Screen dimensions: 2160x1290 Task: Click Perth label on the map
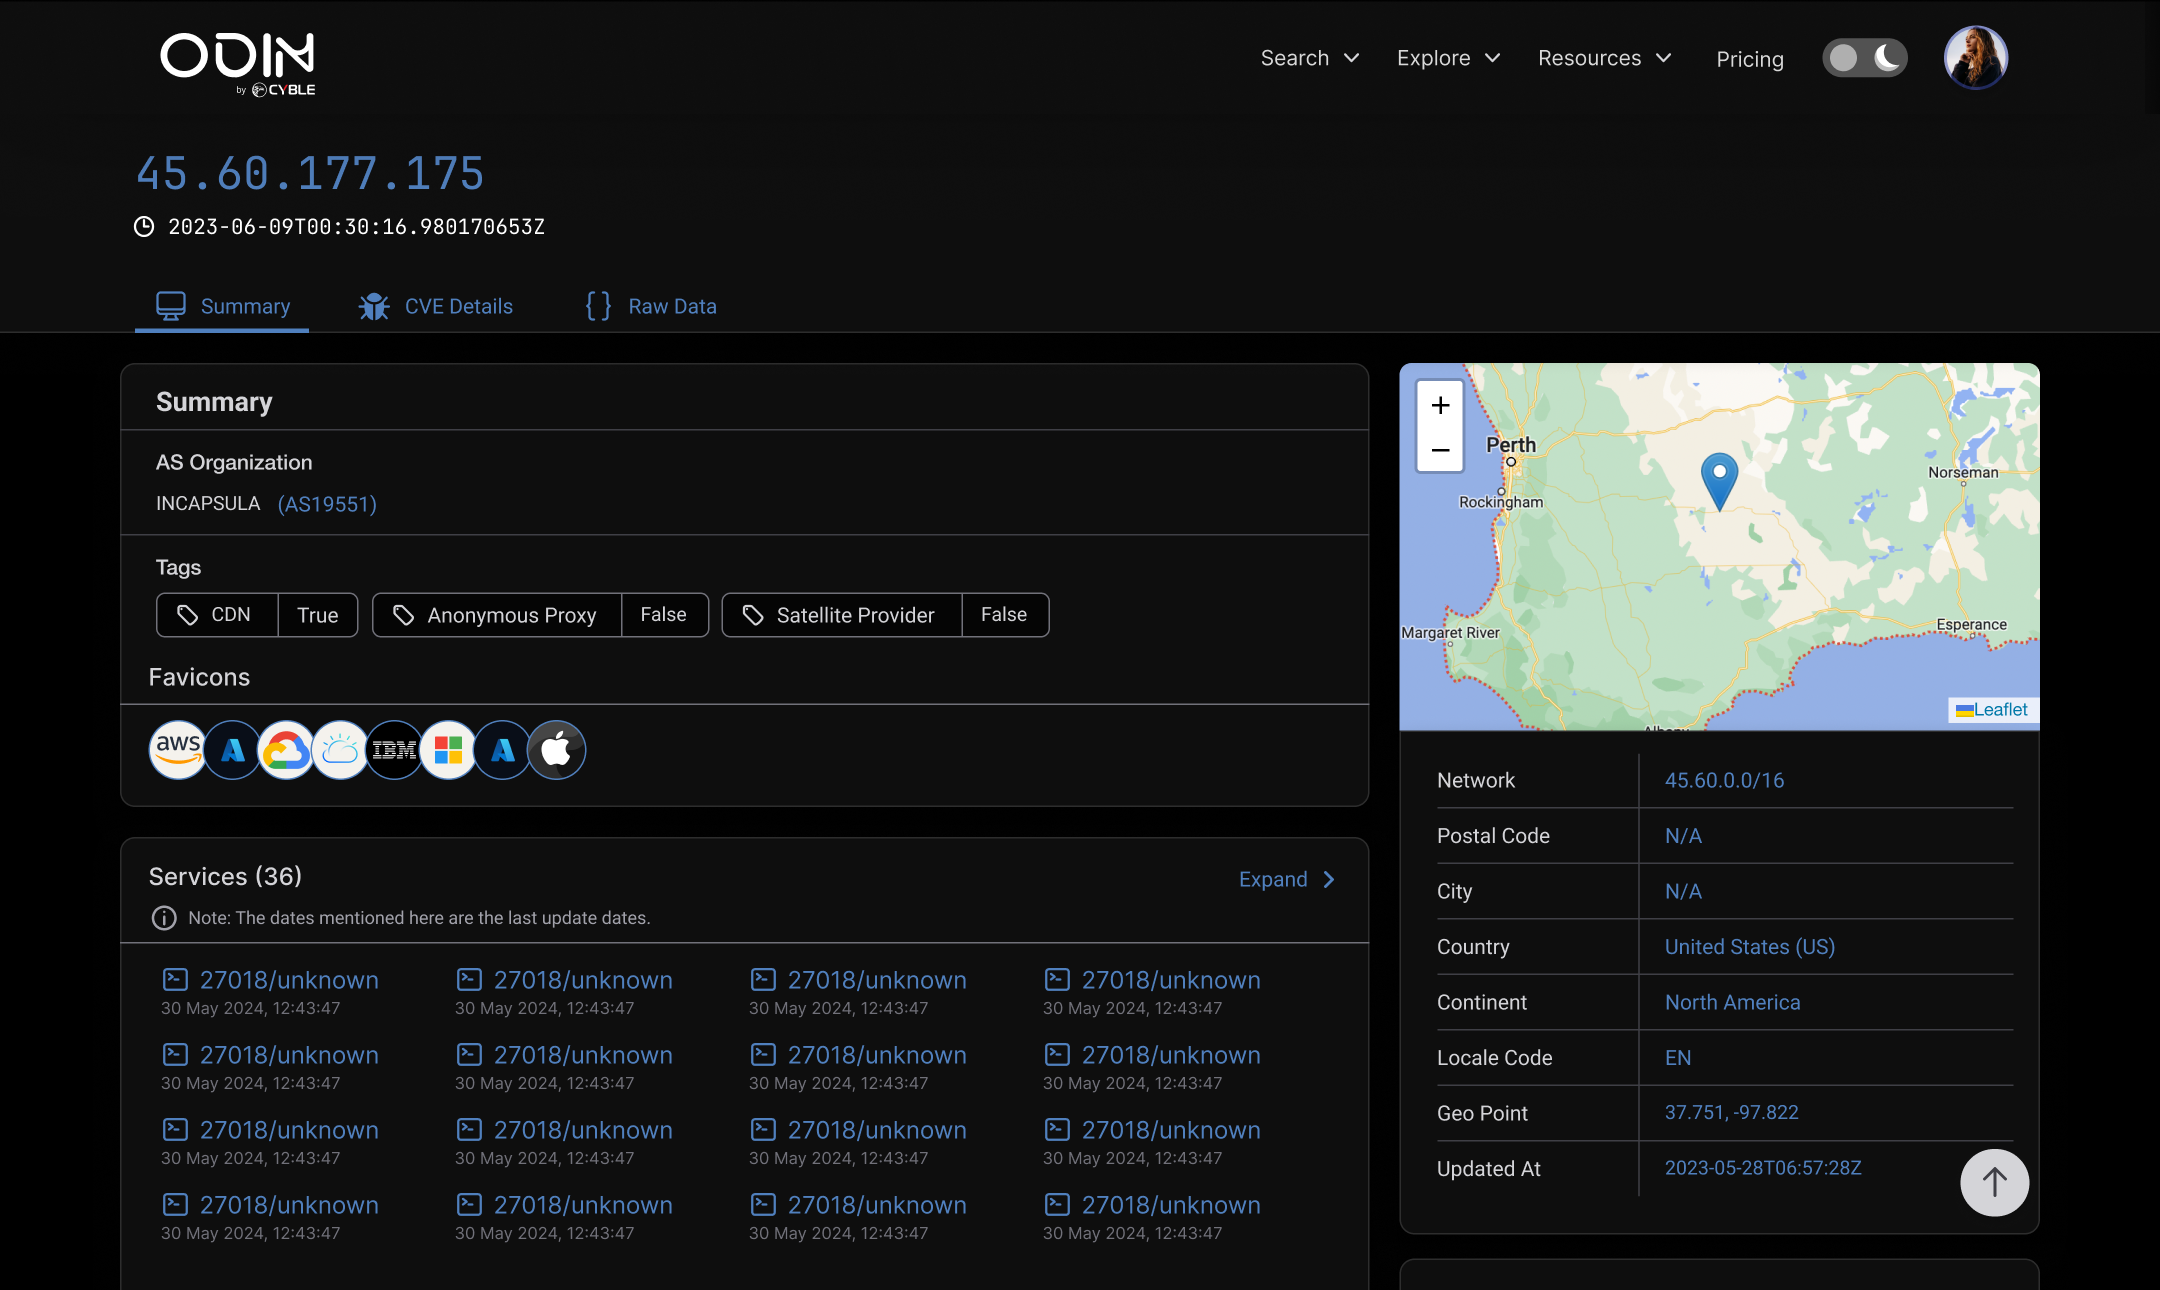[x=1510, y=444]
